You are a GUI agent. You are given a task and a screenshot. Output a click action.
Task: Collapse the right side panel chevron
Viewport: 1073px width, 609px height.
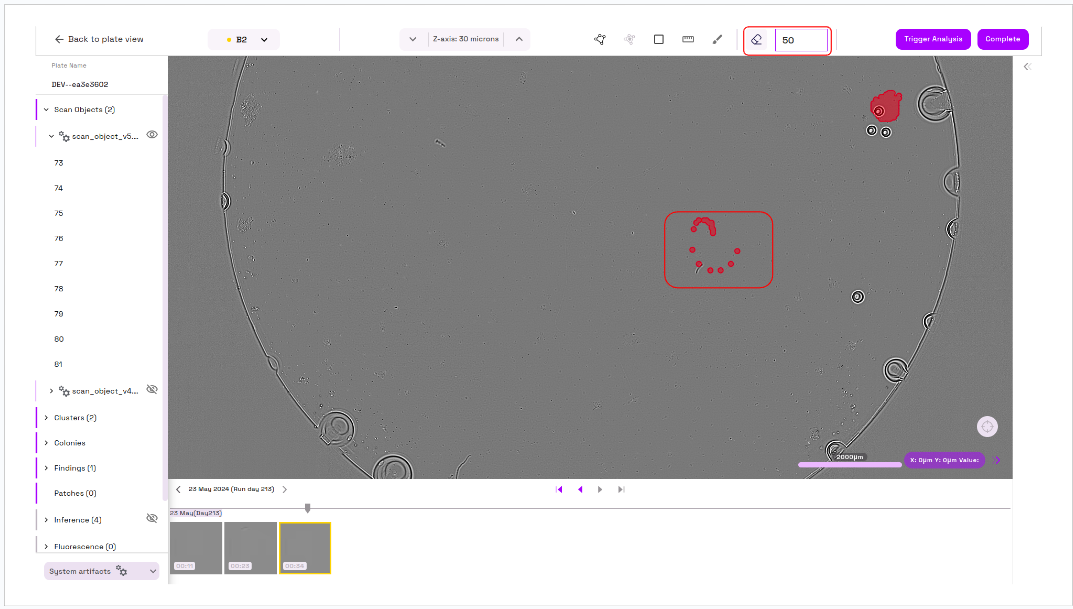tap(1026, 66)
